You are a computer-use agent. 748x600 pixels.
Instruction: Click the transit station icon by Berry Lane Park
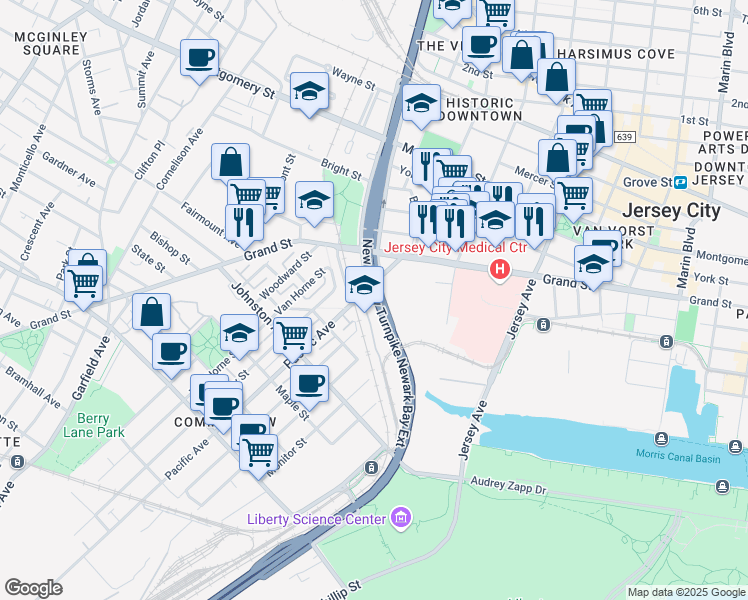(17, 462)
